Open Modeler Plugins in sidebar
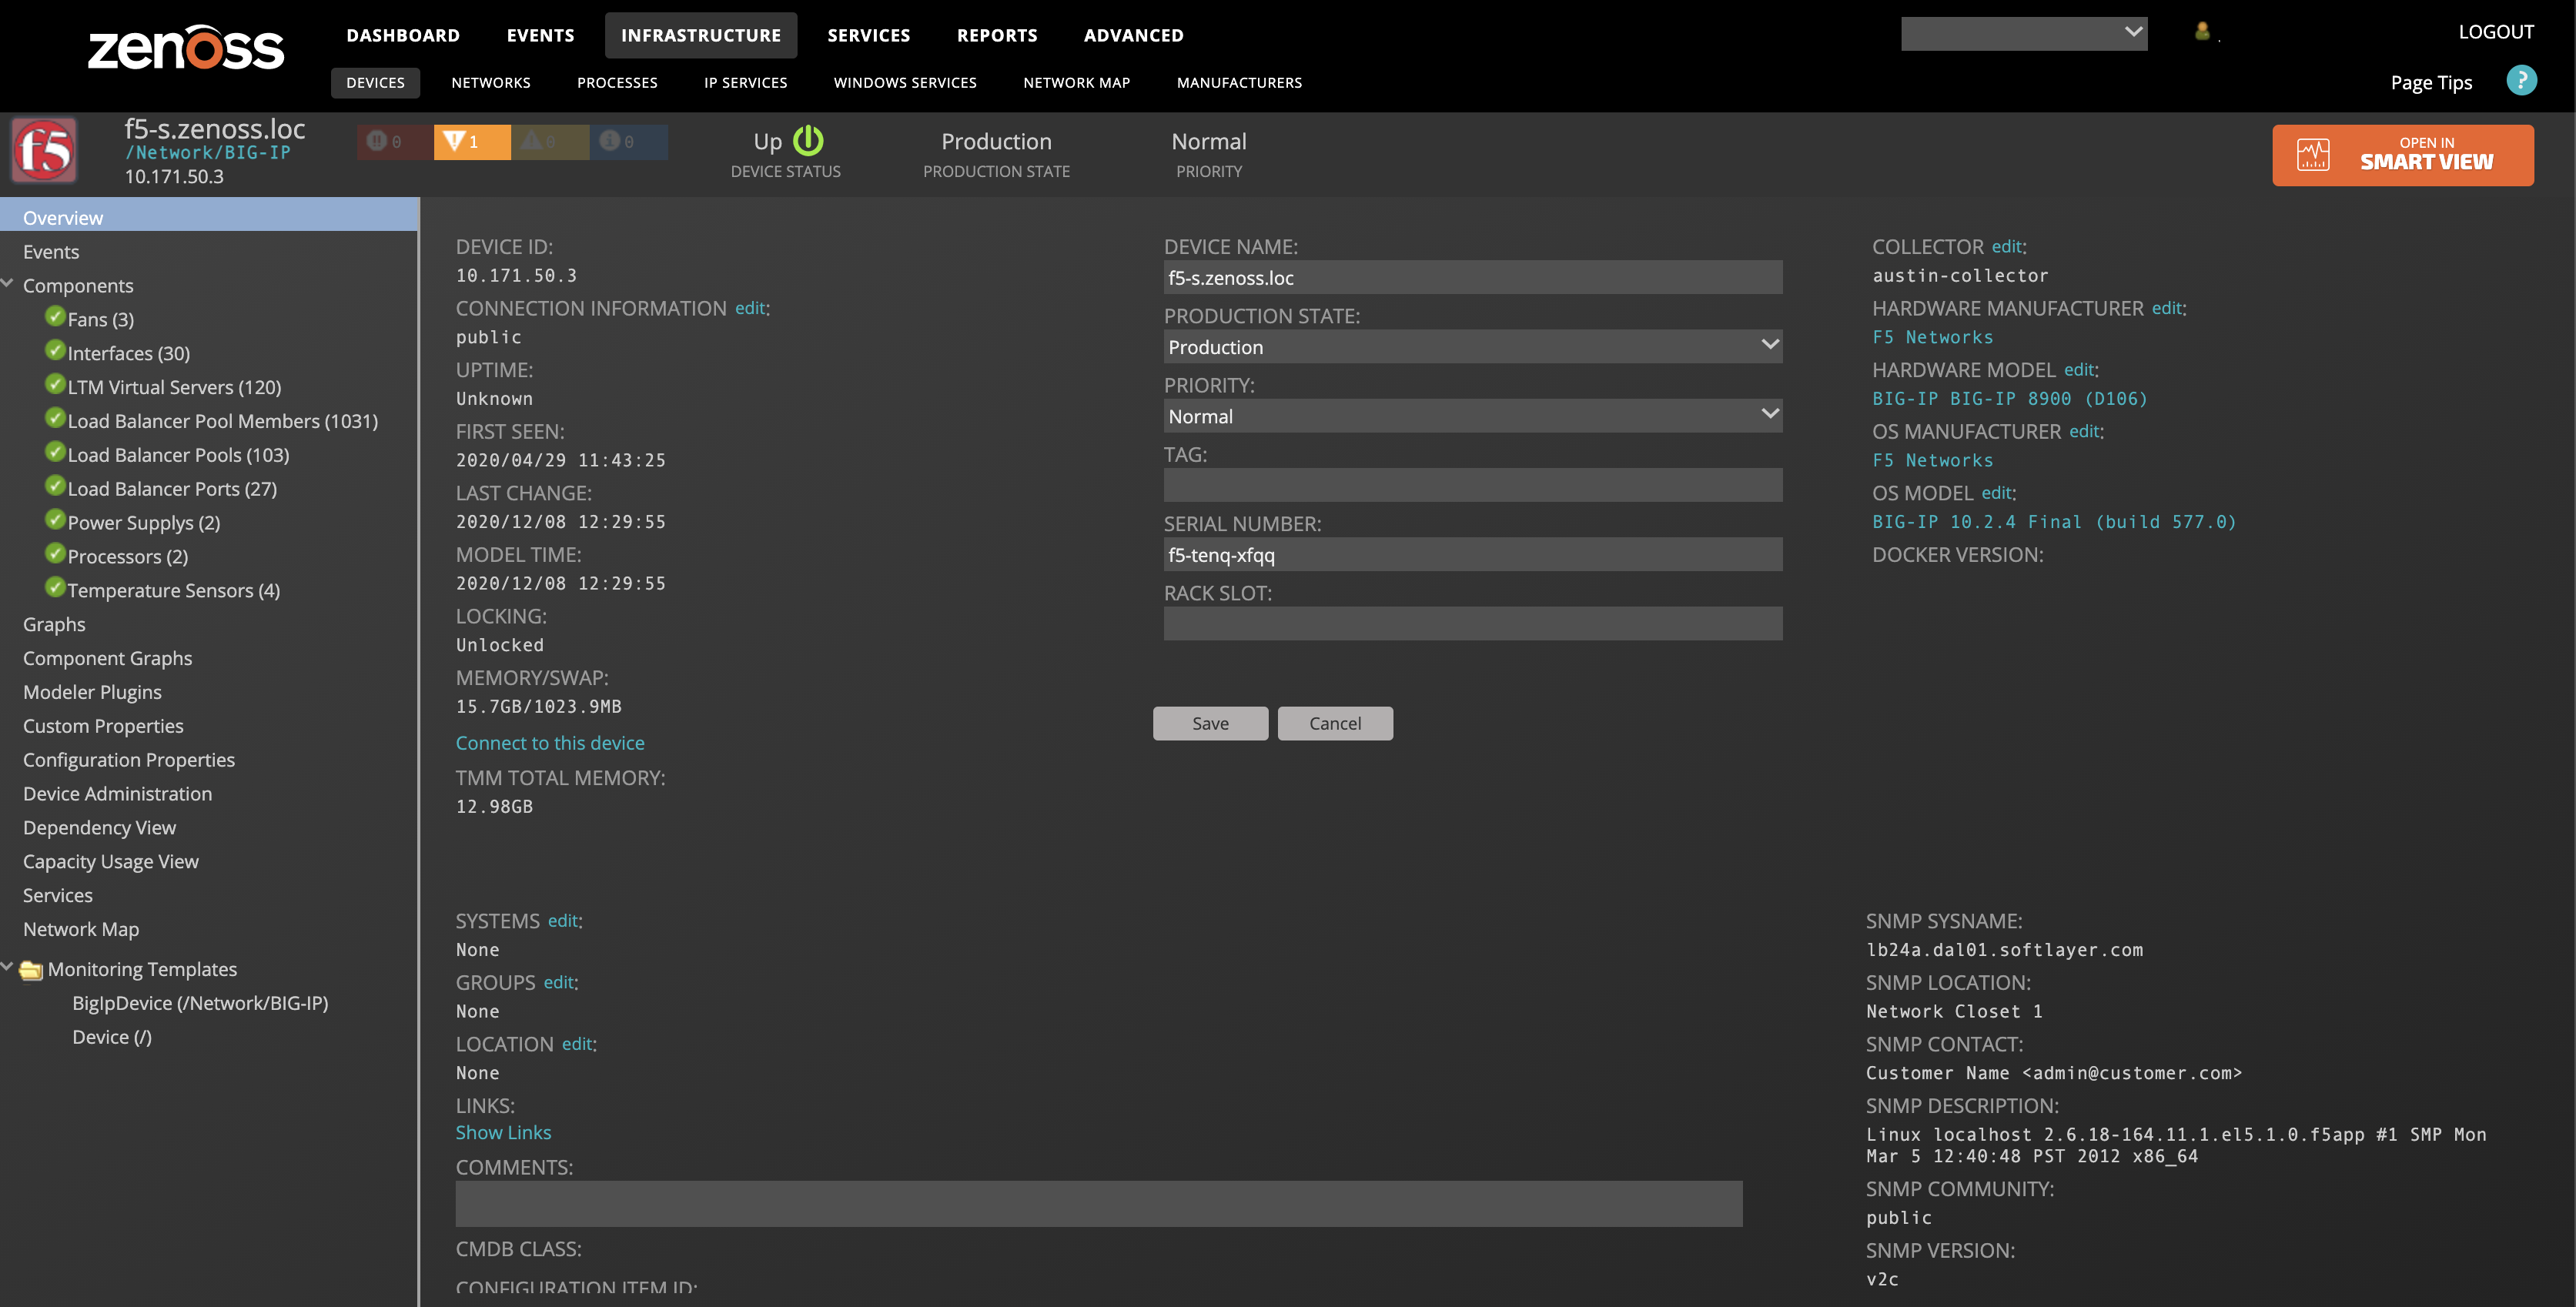The image size is (2576, 1307). [x=92, y=691]
